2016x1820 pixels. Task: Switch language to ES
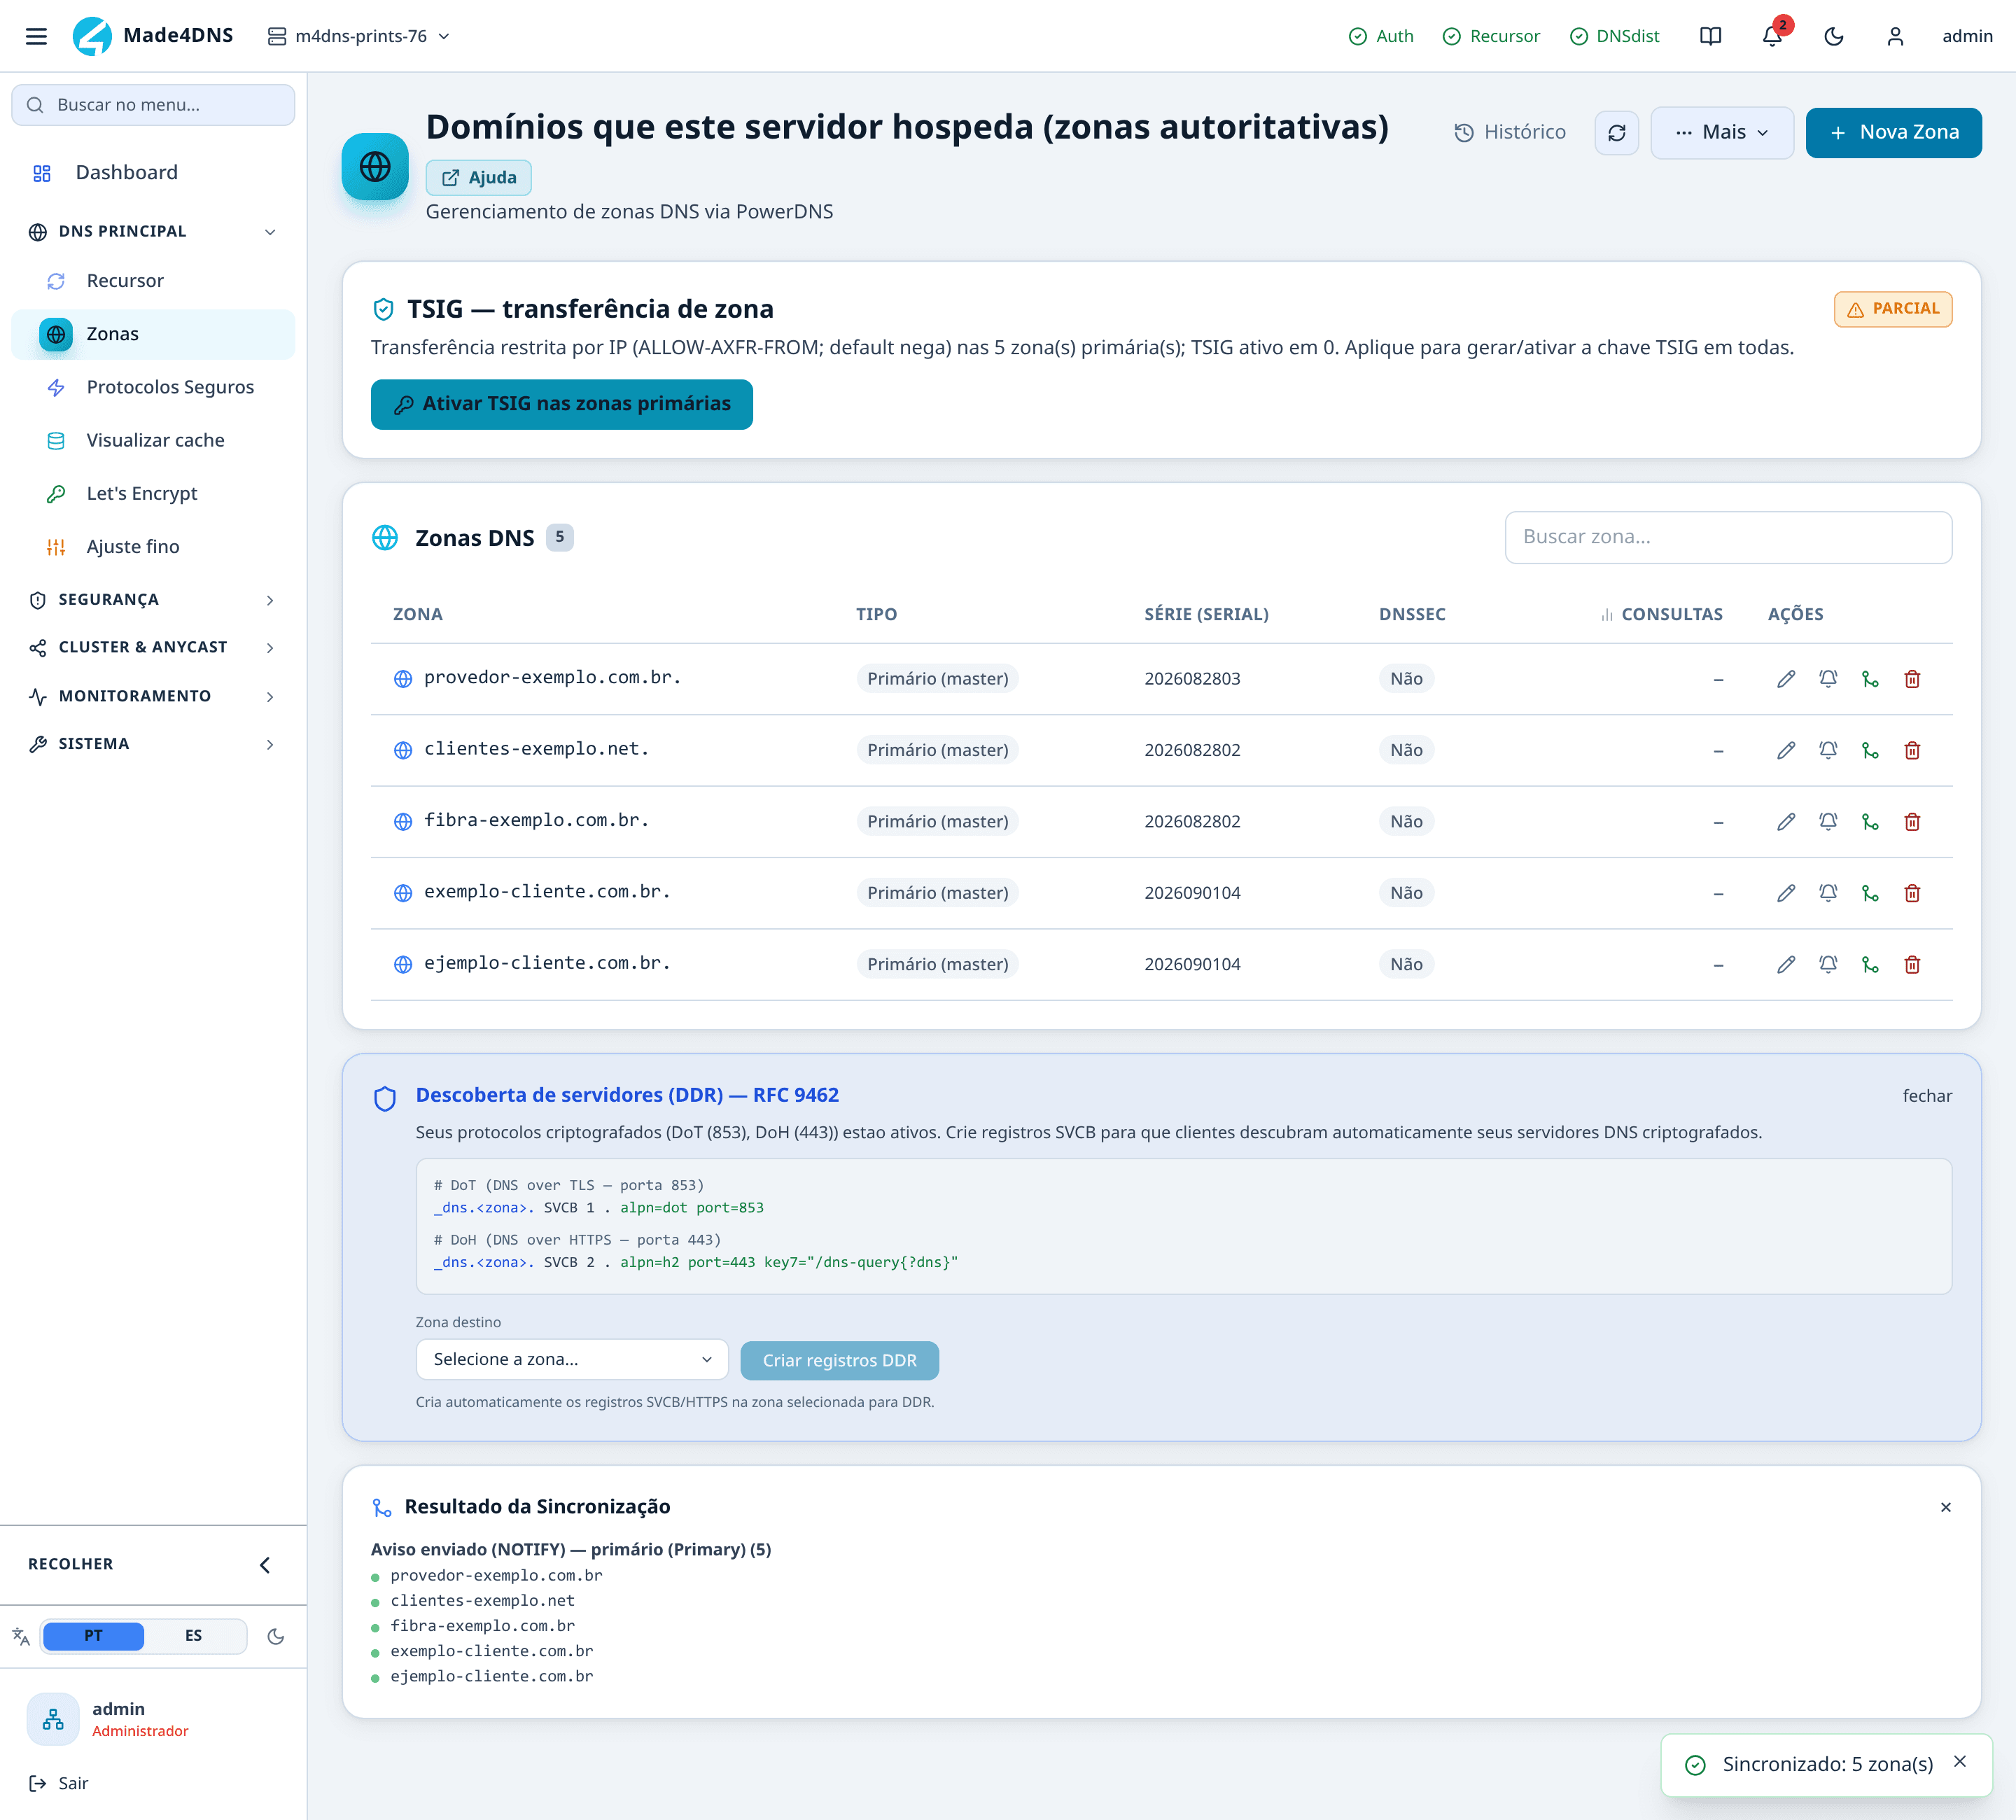point(194,1636)
